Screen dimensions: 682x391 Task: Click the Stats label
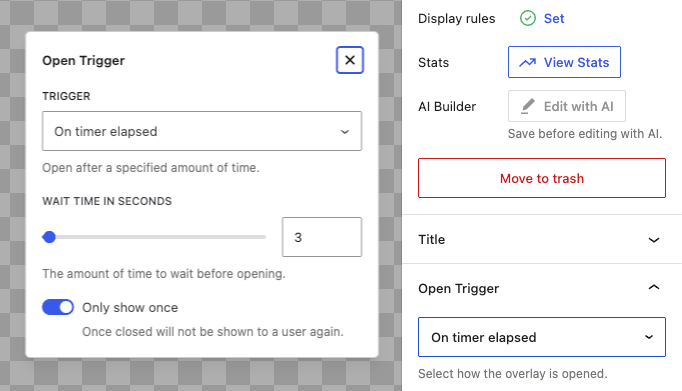coord(433,62)
